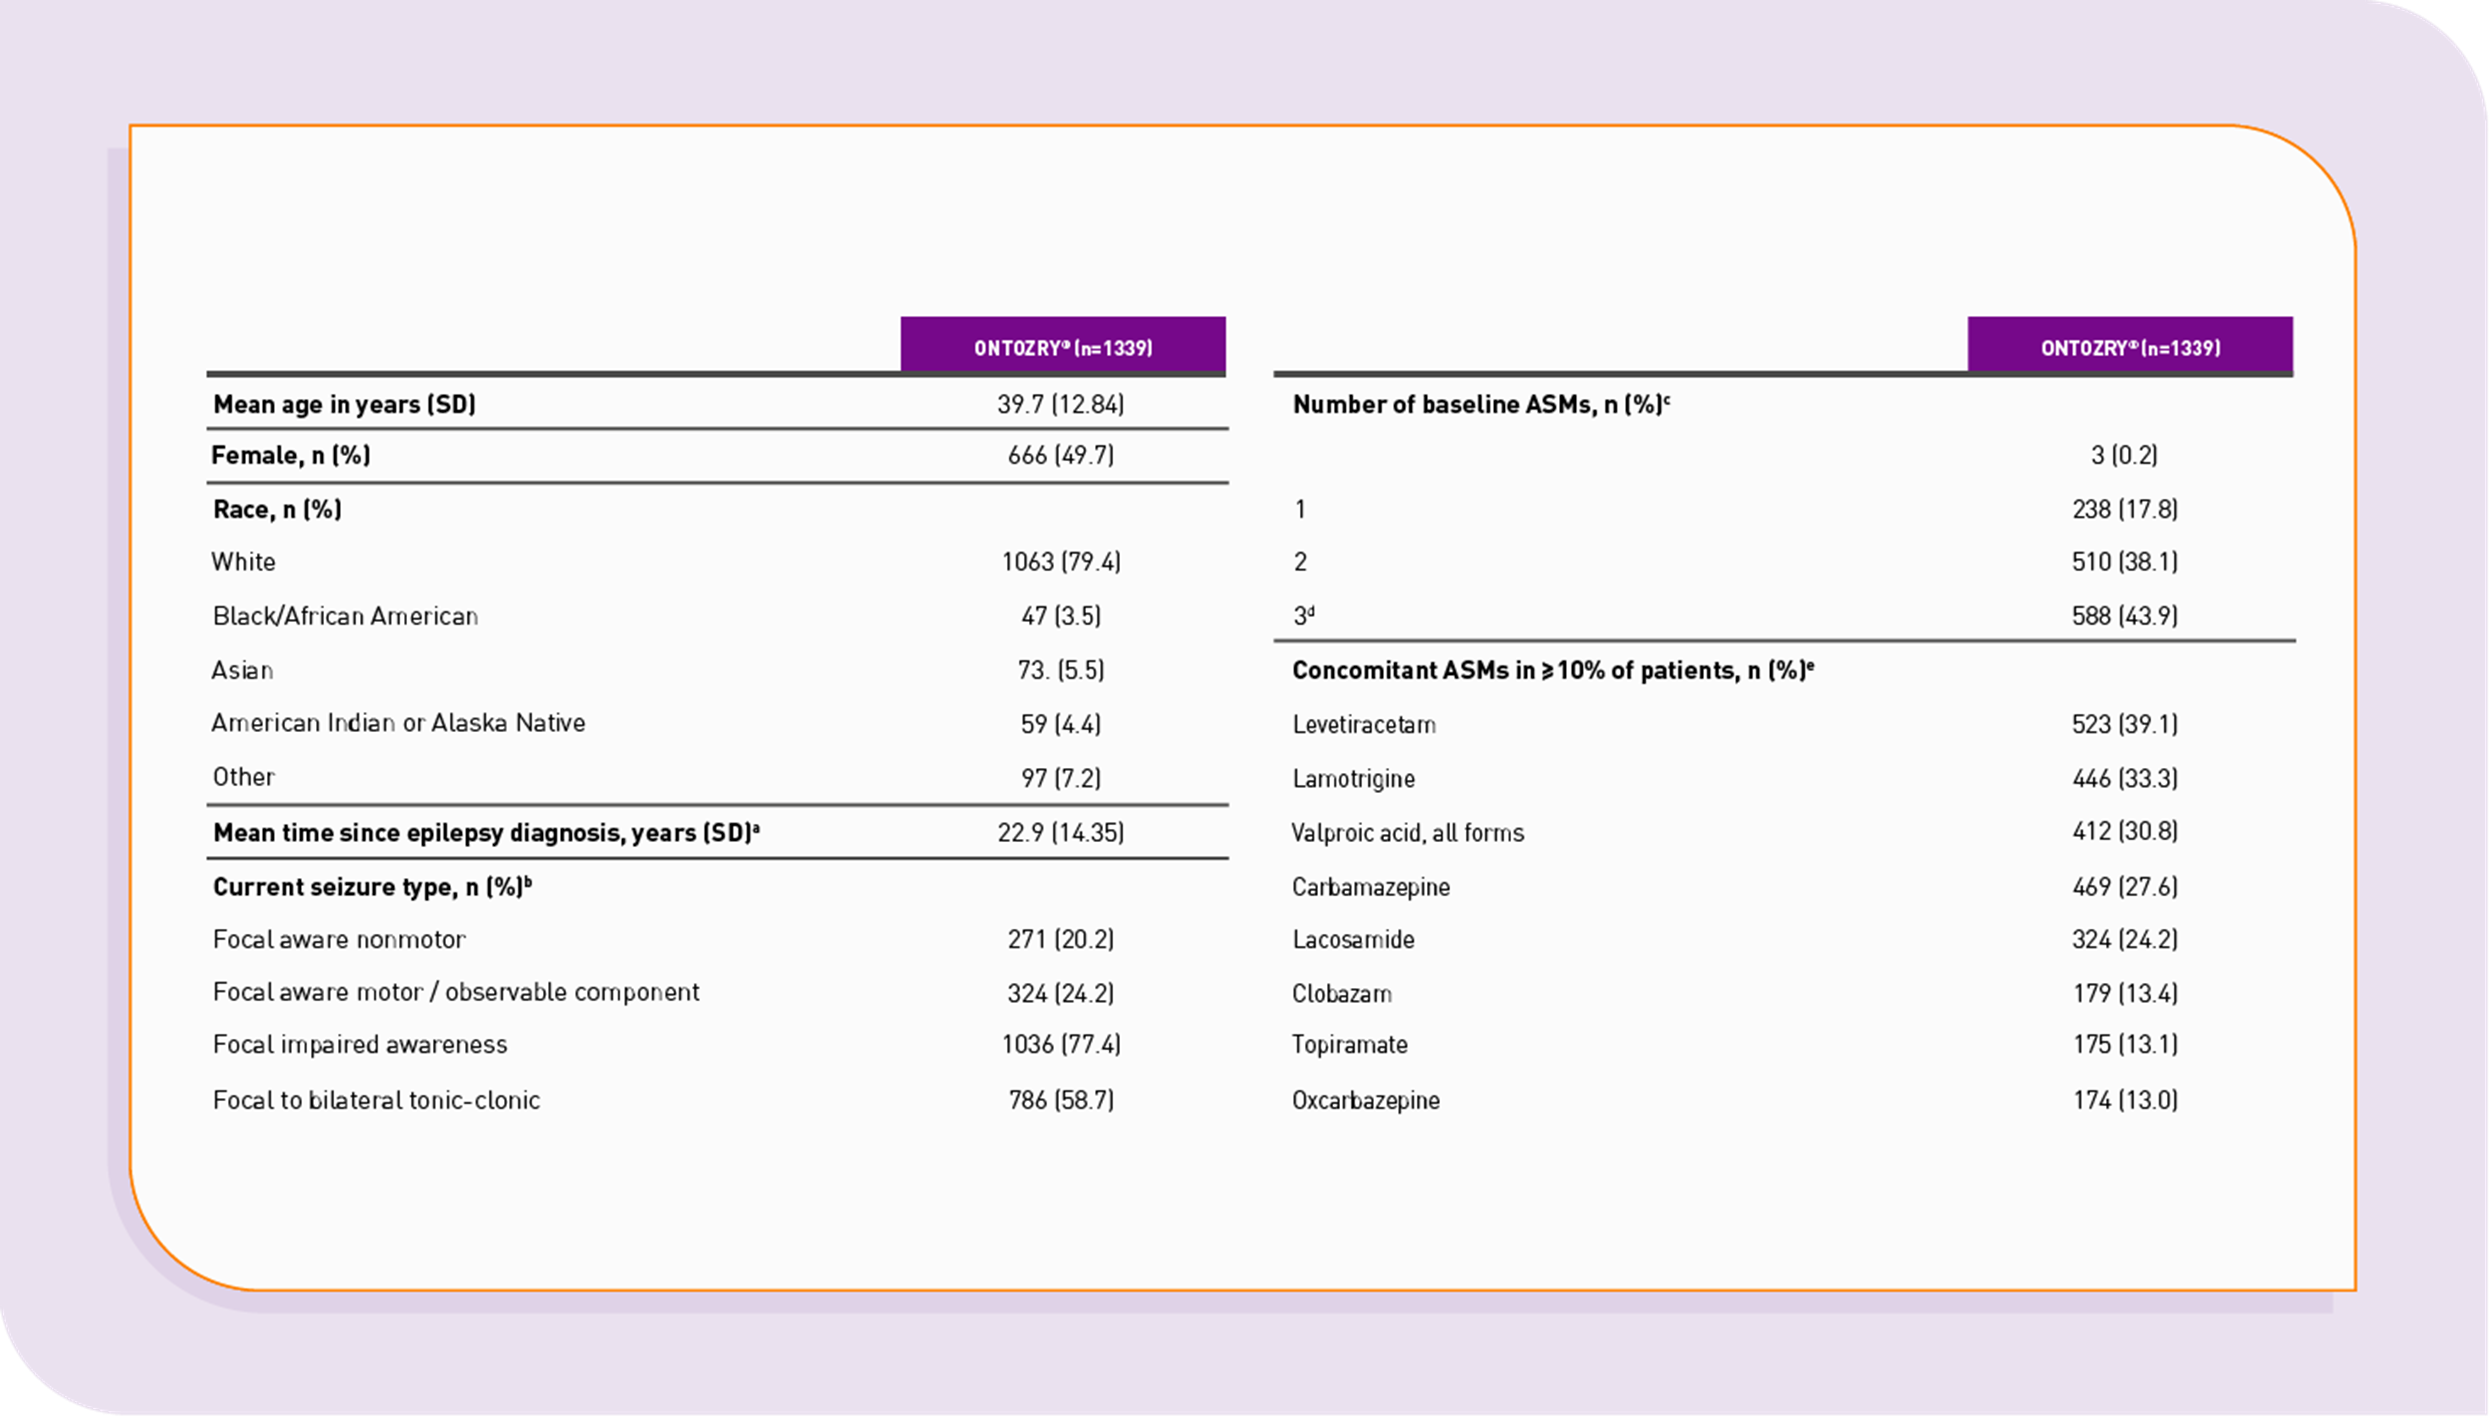Select the 'Female, n (%)' row label
The width and height of the screenshot is (2491, 1417).
click(x=290, y=456)
